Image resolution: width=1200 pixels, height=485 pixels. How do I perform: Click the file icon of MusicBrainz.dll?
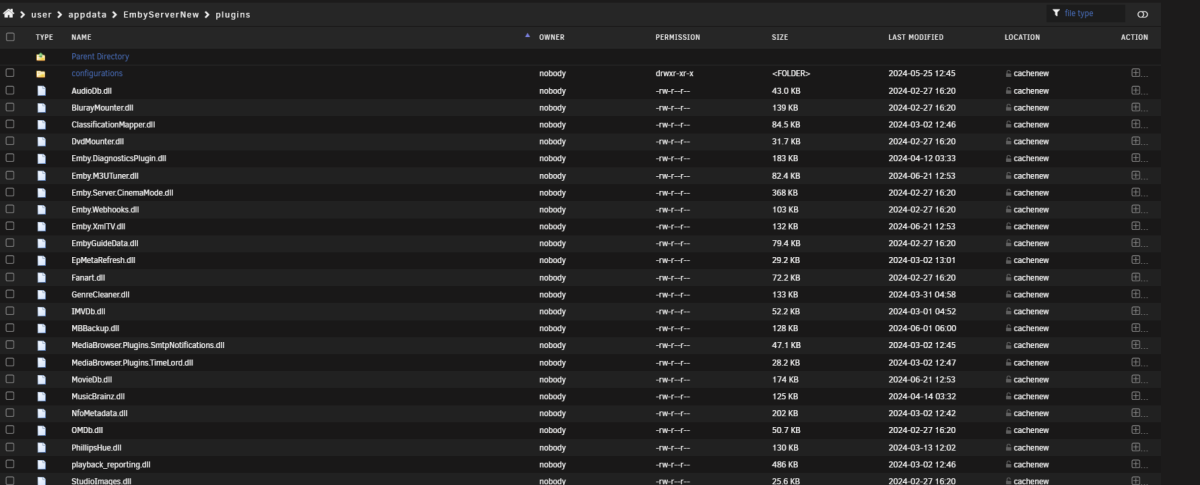[41, 397]
